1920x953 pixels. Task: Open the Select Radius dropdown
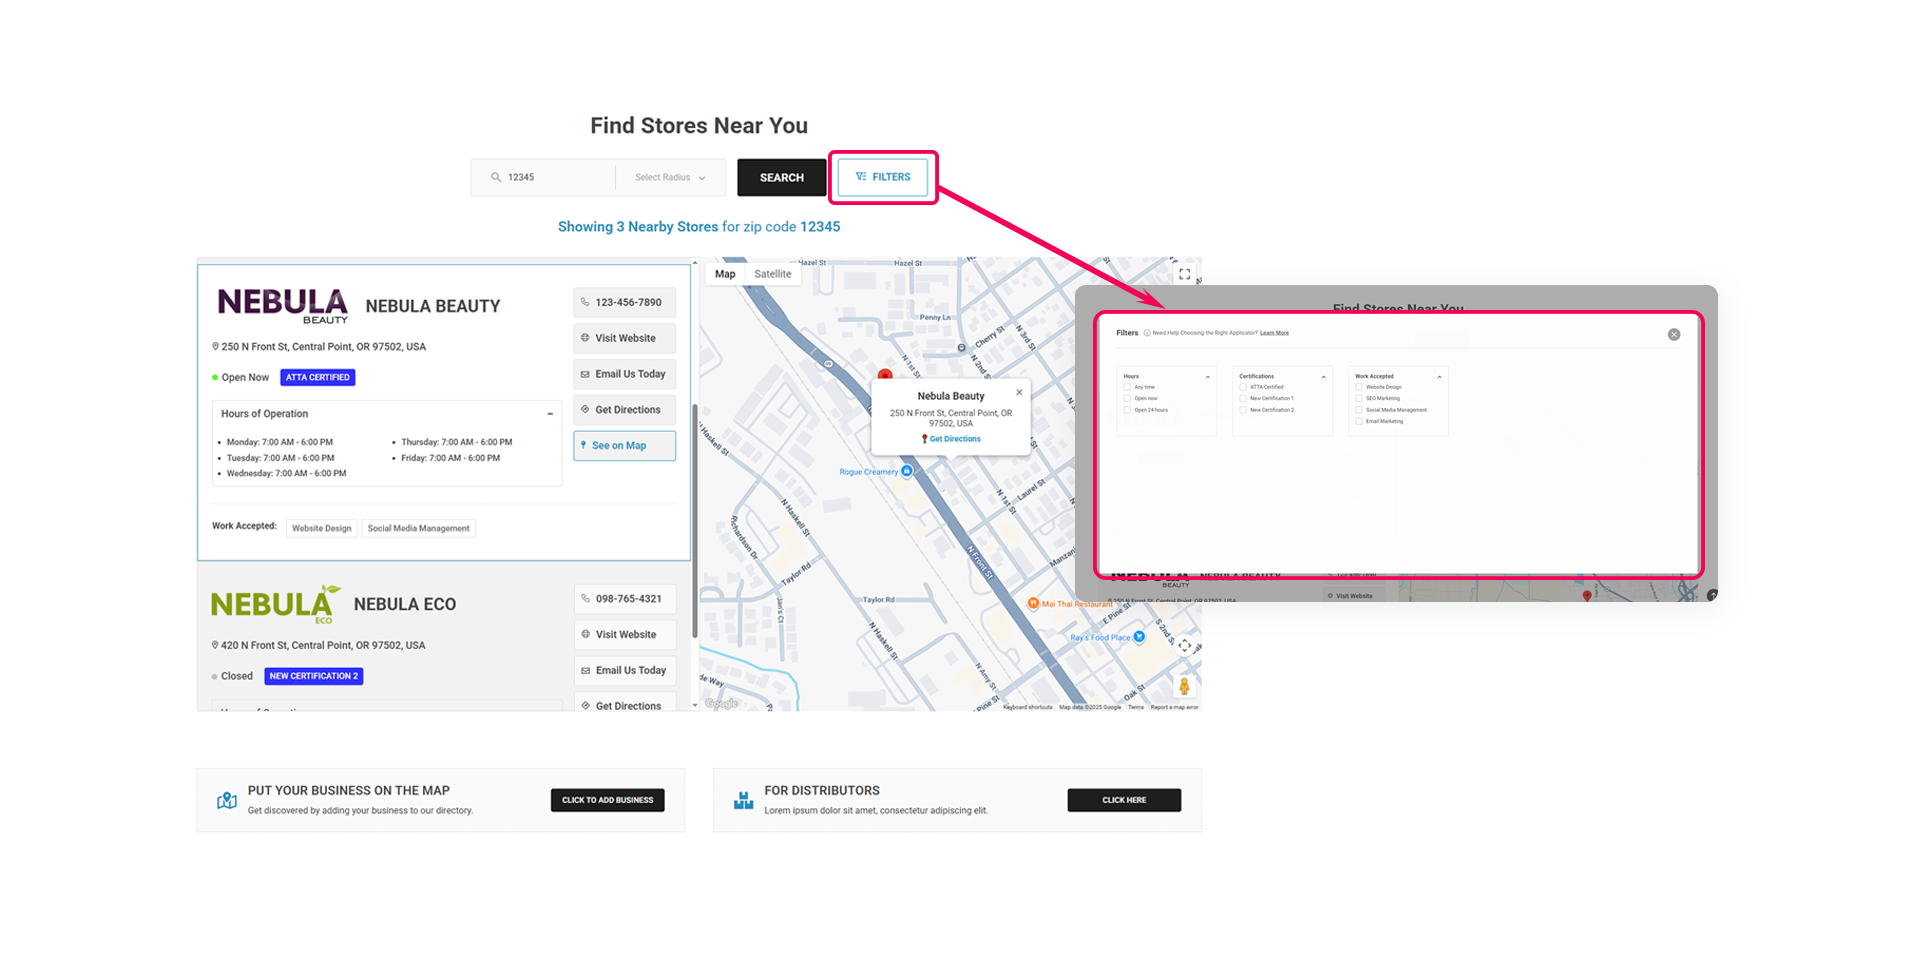pyautogui.click(x=670, y=177)
